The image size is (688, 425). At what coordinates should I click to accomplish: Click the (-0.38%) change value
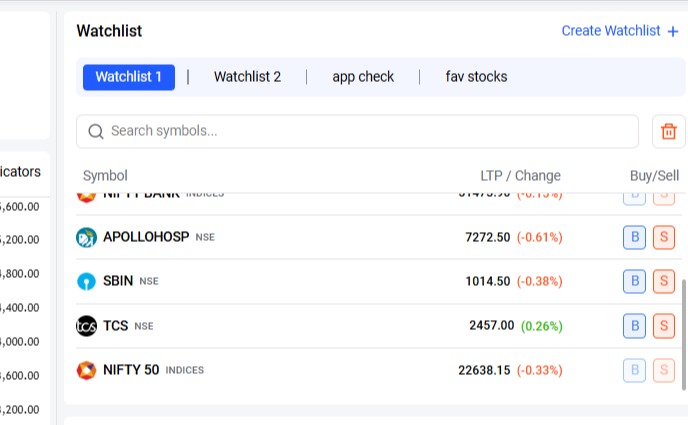pos(539,282)
